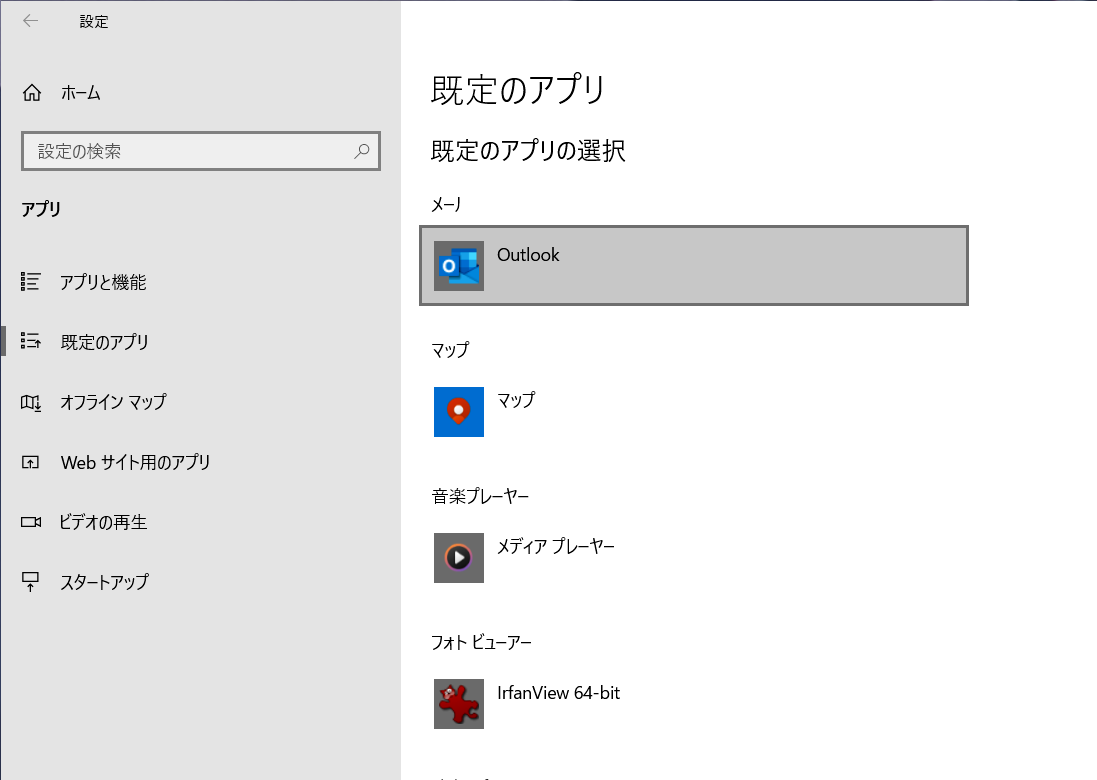Click the Home house icon

(x=32, y=93)
